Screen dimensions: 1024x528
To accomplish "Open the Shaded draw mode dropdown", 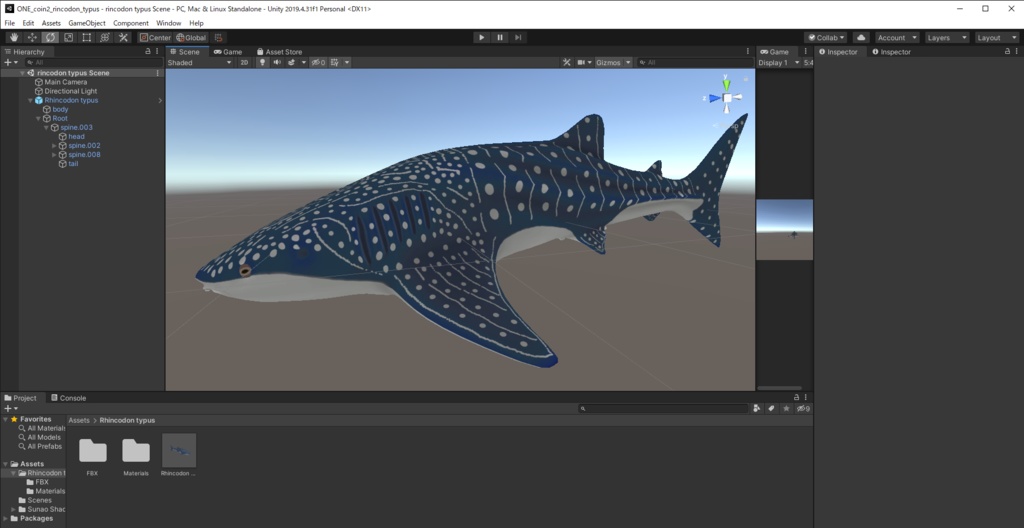I will pos(199,62).
